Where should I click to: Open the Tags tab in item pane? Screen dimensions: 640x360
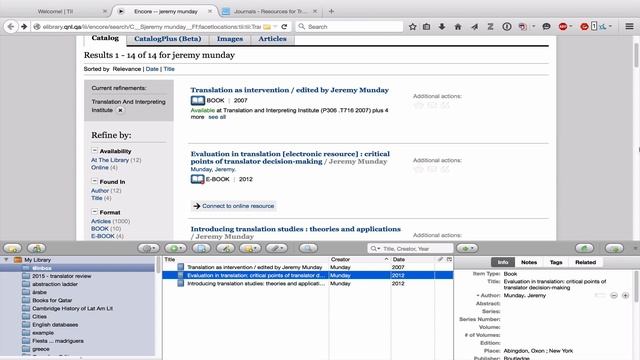click(556, 262)
